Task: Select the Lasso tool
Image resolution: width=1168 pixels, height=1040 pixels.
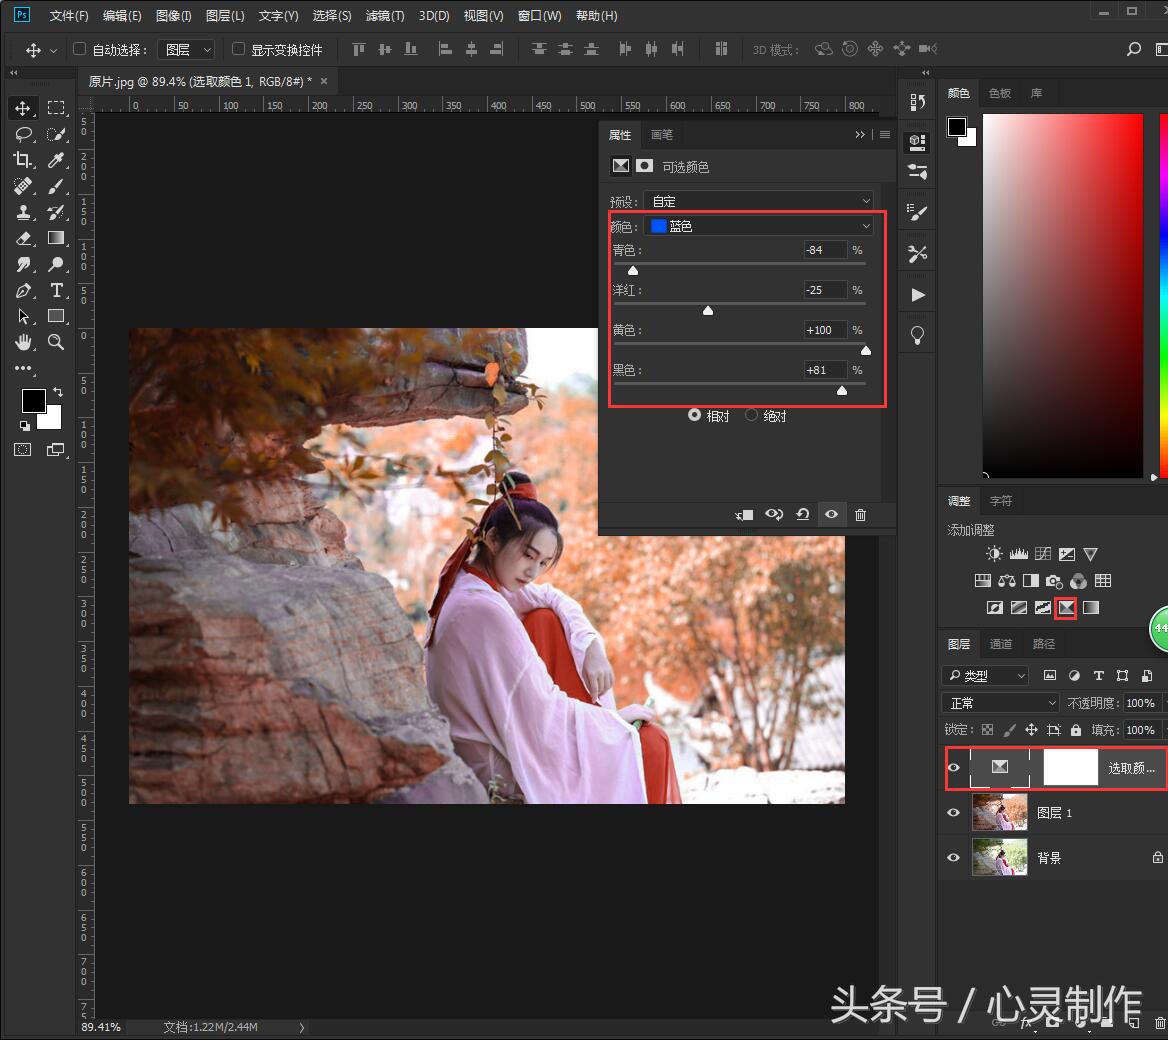Action: (x=24, y=134)
